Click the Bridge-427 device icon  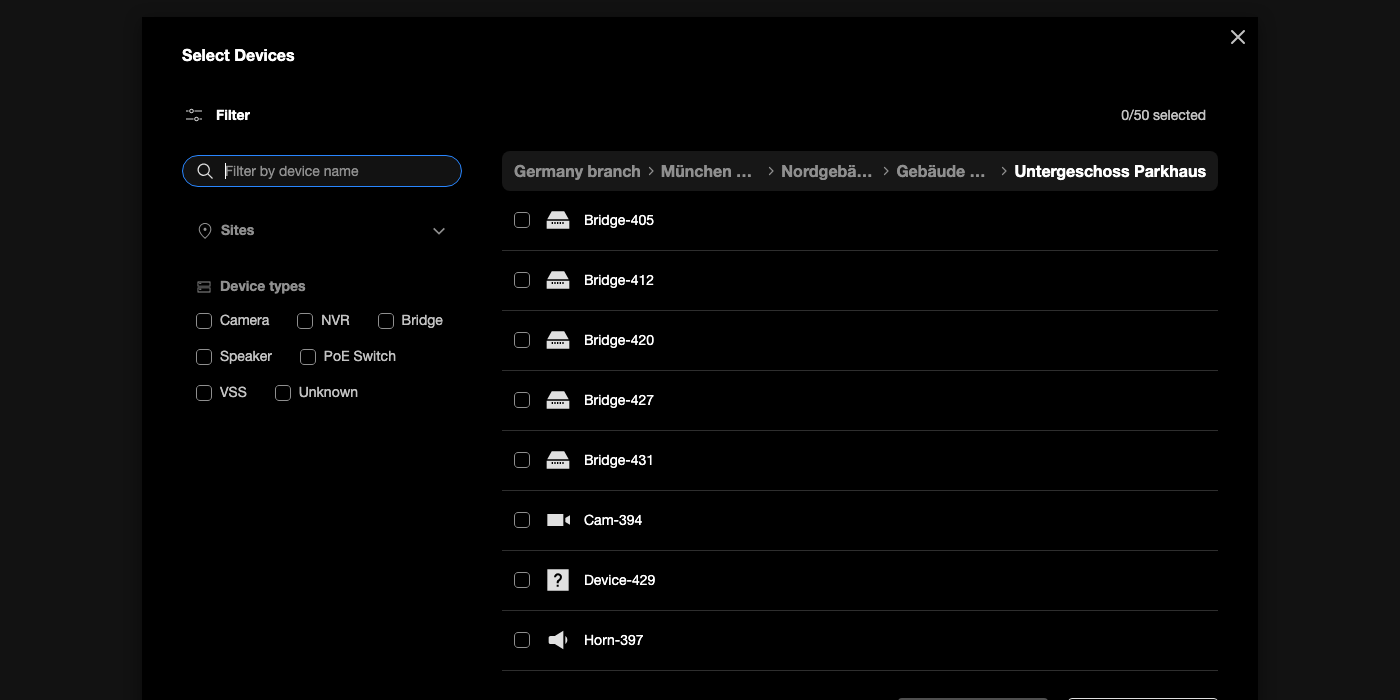pos(558,400)
